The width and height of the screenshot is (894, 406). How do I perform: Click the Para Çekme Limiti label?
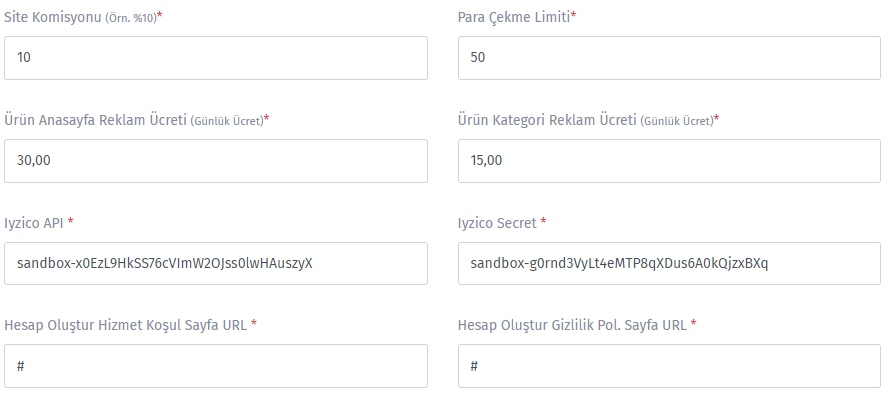click(x=514, y=18)
